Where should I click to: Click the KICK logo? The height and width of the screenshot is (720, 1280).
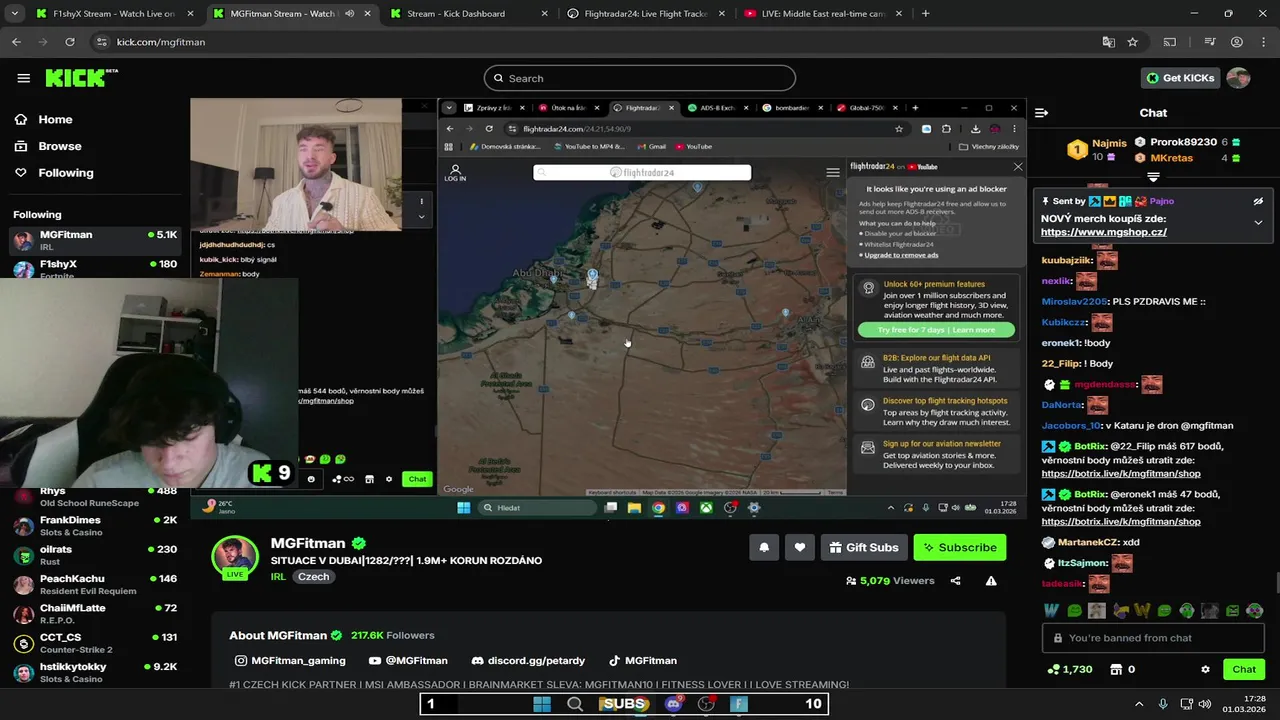tap(81, 78)
